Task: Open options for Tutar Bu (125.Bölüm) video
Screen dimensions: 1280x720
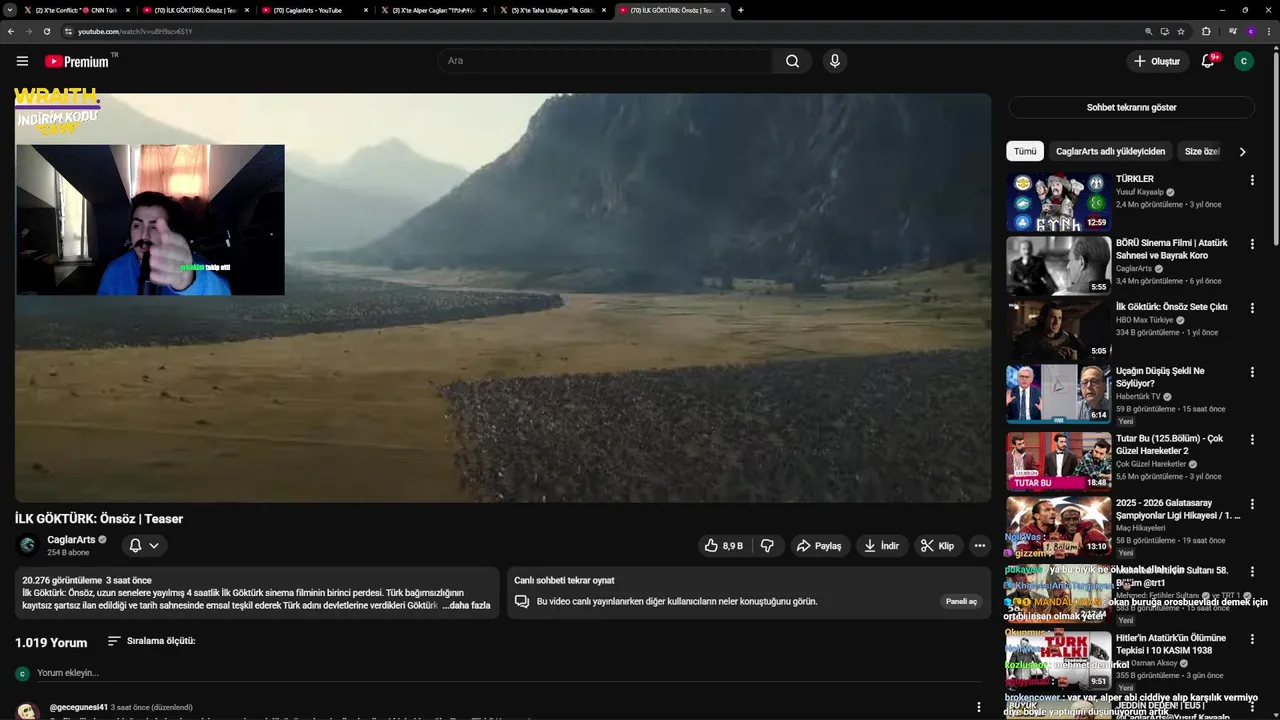Action: tap(1252, 440)
